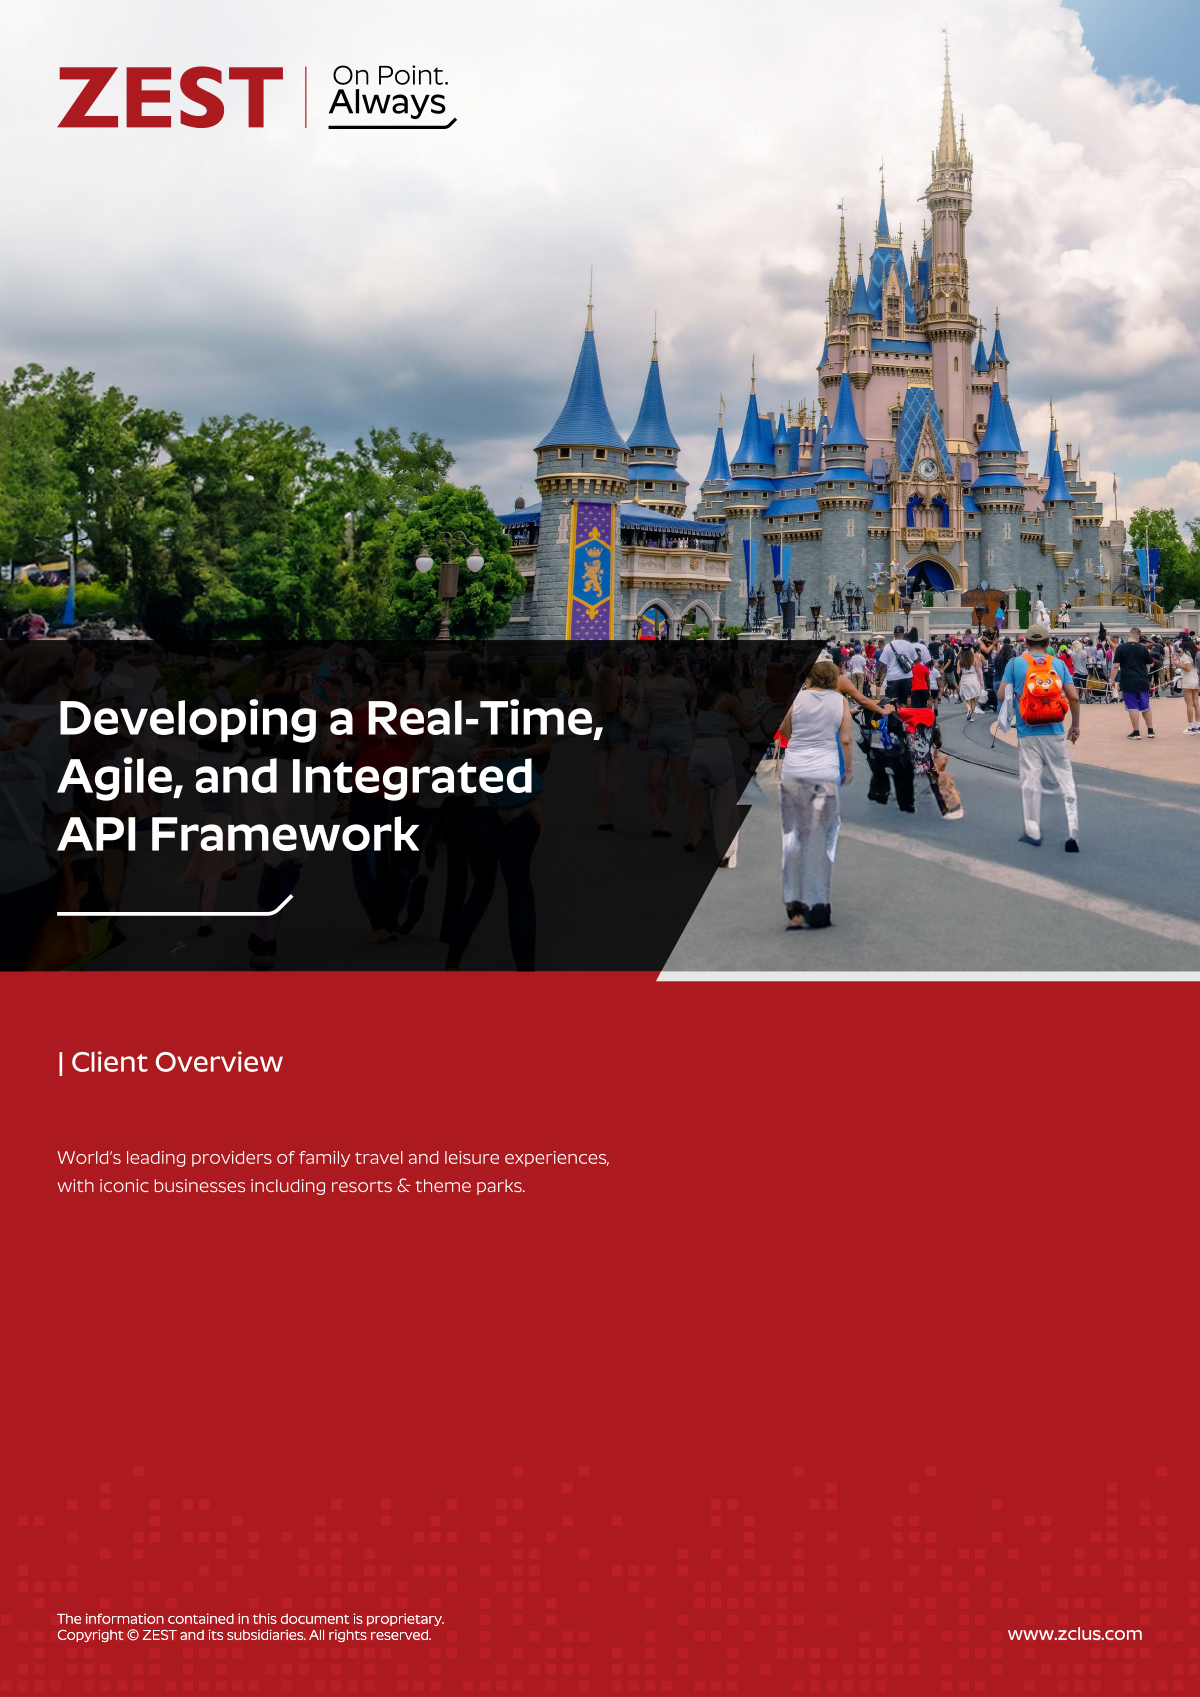Open the www.zclus.com website link
Image resolution: width=1200 pixels, height=1697 pixels.
(1074, 1634)
